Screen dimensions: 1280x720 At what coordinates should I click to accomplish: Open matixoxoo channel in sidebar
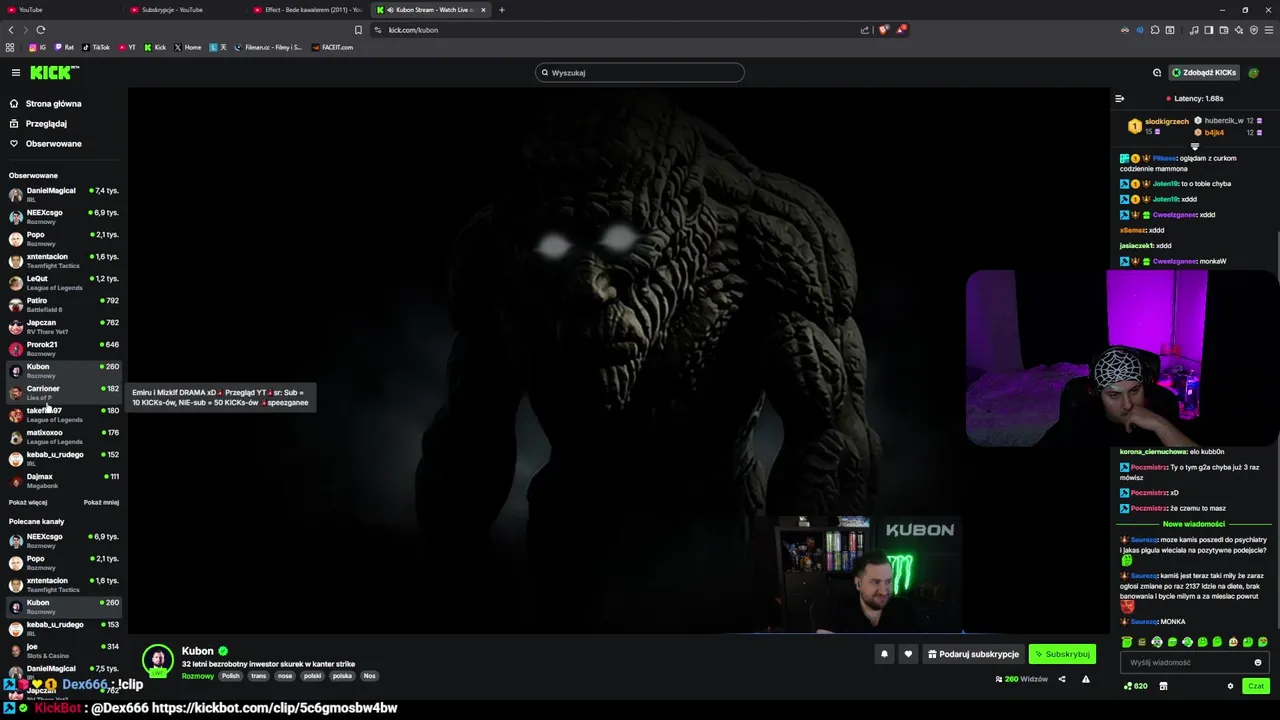point(64,436)
